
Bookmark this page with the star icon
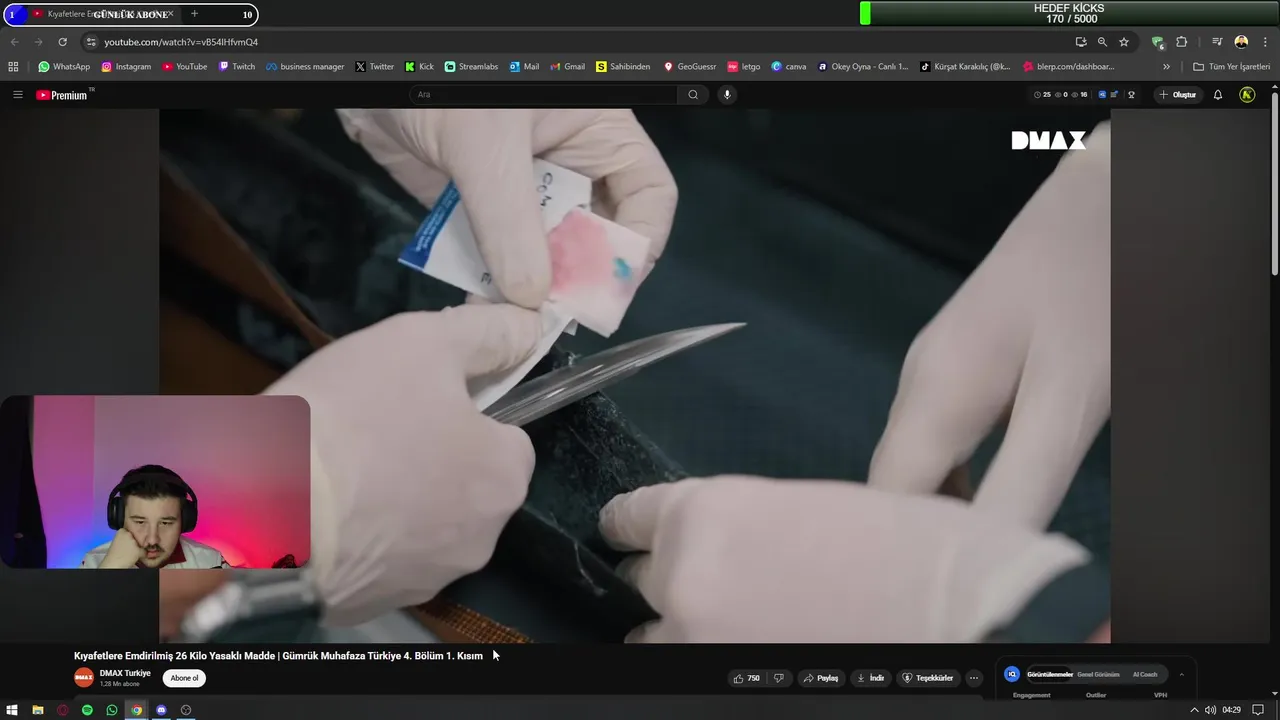pos(1124,42)
